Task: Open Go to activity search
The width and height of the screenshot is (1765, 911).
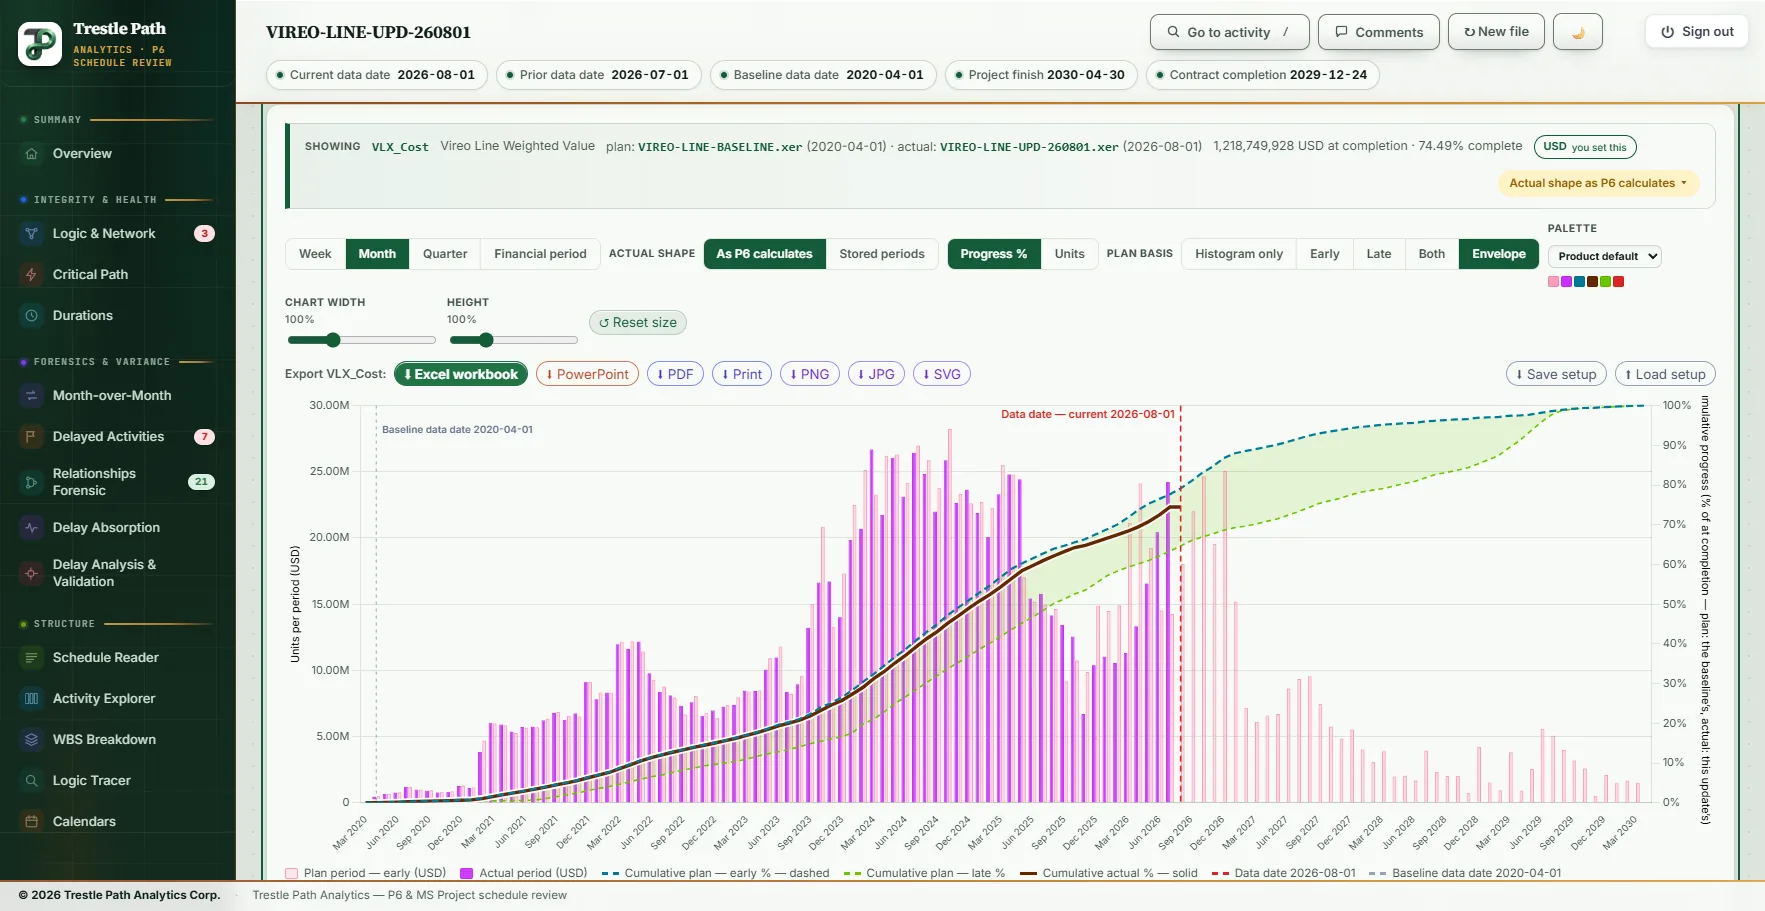Action: coord(1229,32)
